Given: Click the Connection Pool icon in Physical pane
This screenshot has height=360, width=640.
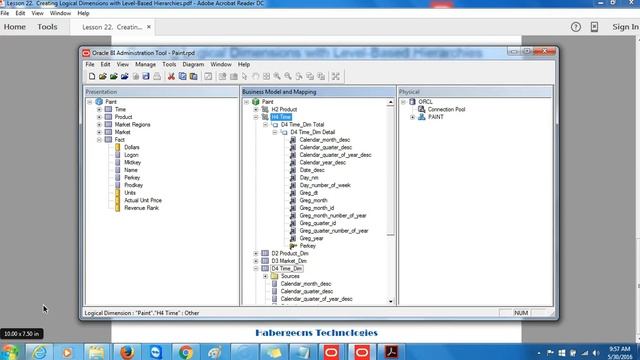Looking at the screenshot, I should pyautogui.click(x=422, y=109).
